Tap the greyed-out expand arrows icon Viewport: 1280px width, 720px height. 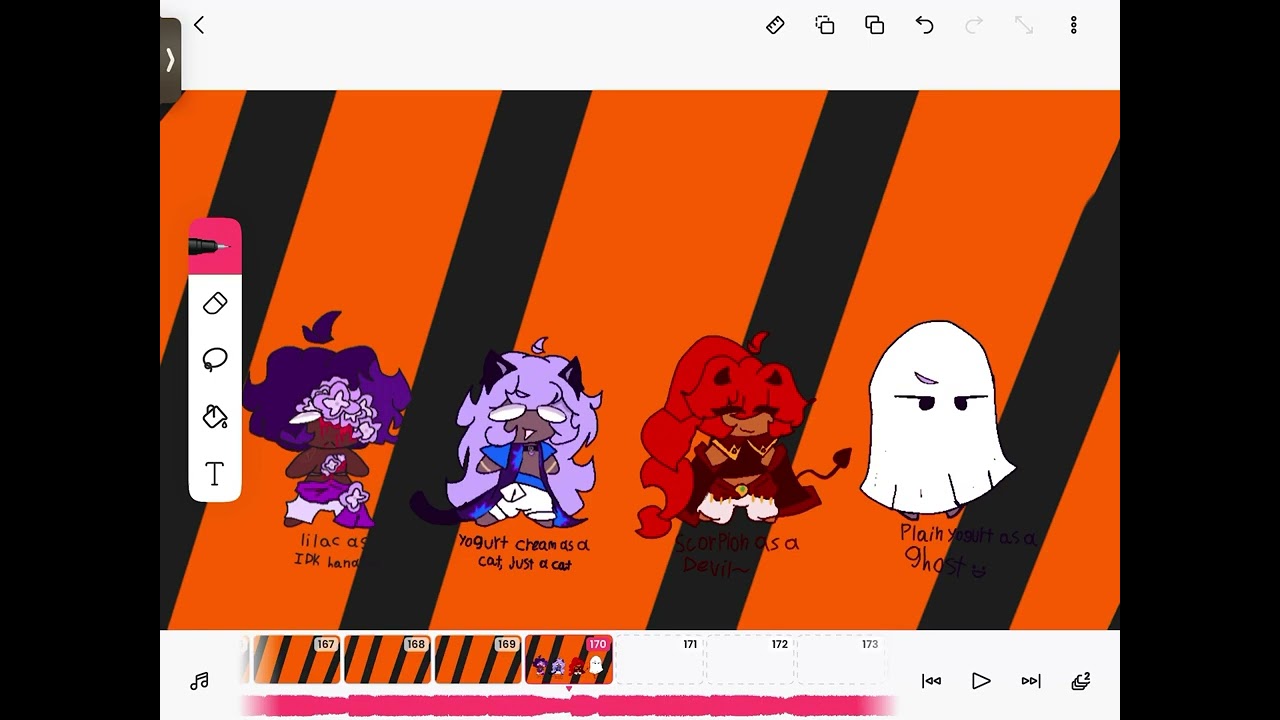(x=1024, y=25)
